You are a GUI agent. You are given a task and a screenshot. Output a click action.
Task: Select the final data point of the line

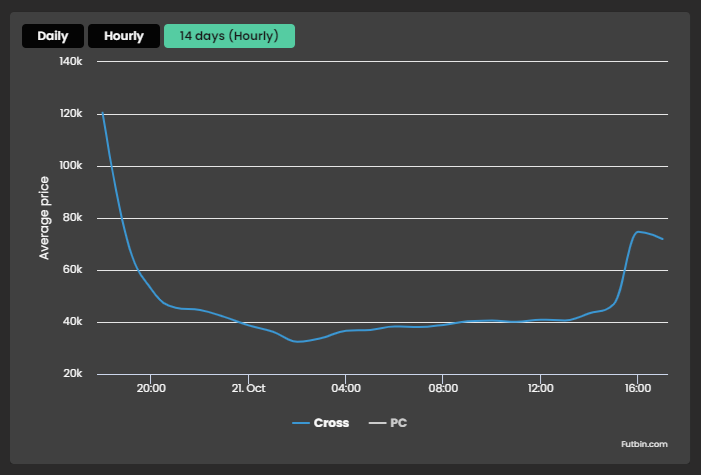click(662, 239)
